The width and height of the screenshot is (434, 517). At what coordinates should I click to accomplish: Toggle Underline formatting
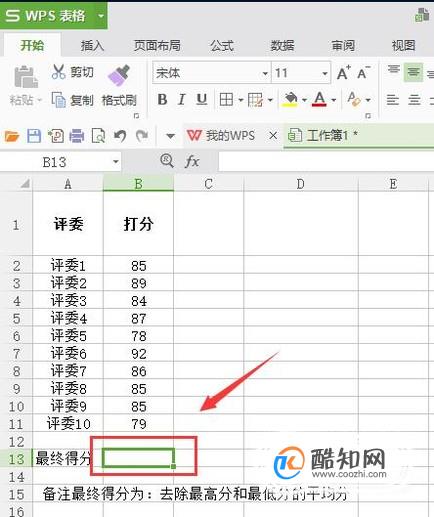click(x=202, y=99)
